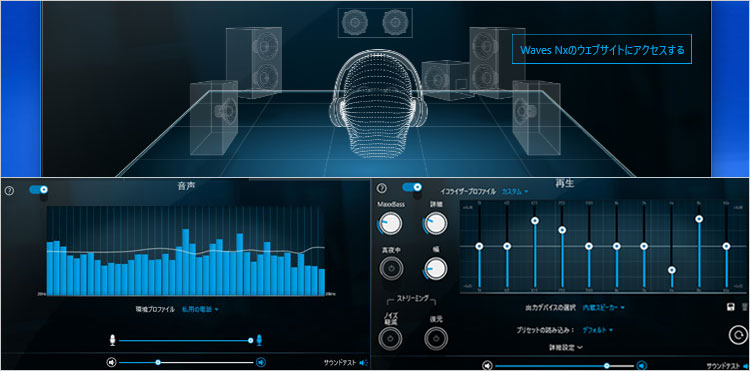Adjust the voice panel volume slider handle

[x=158, y=362]
